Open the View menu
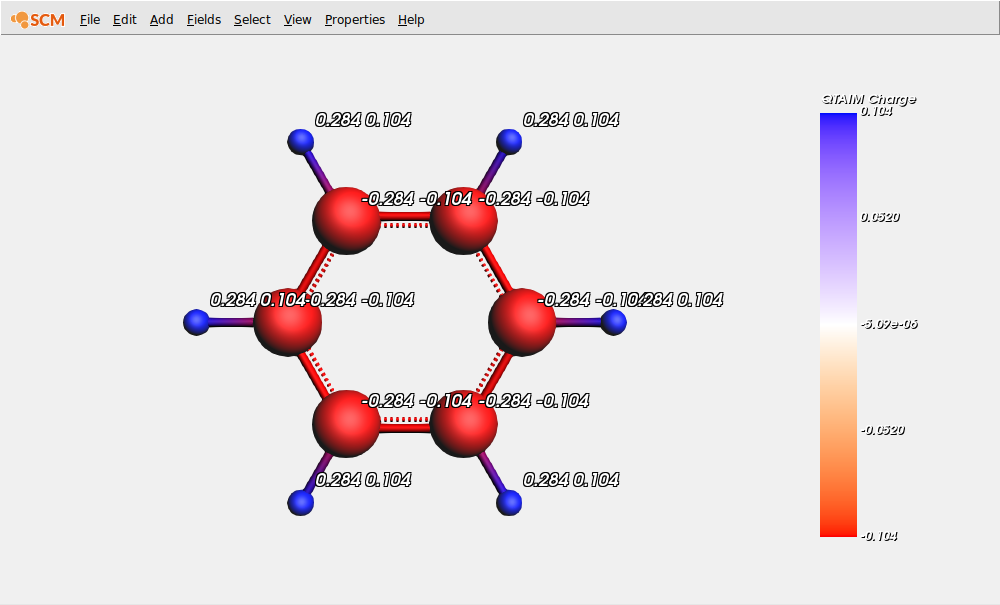 tap(297, 19)
